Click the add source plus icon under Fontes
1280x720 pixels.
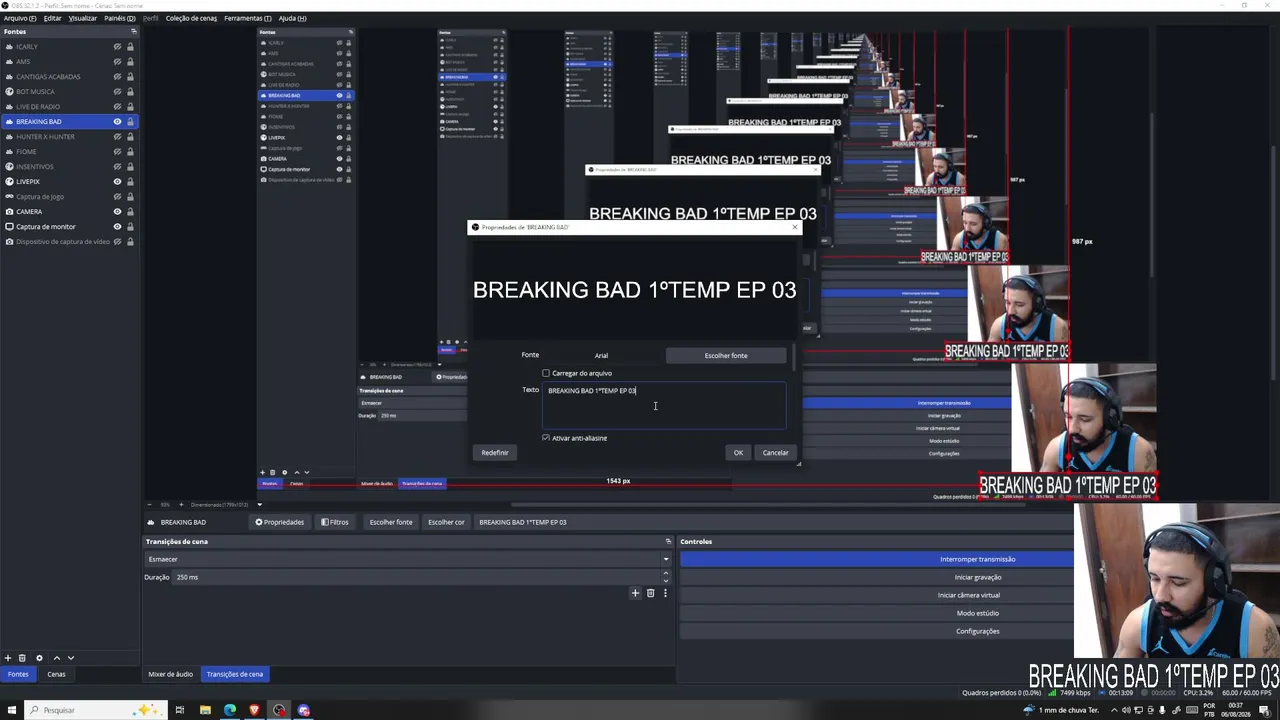[x=8, y=658]
